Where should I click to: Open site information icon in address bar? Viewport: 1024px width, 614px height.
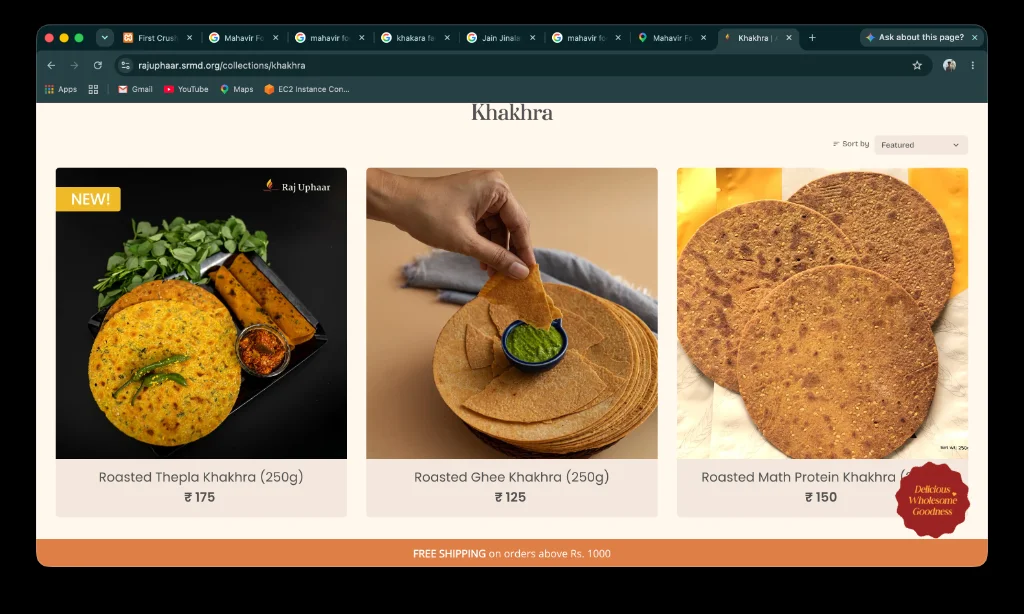[x=125, y=65]
